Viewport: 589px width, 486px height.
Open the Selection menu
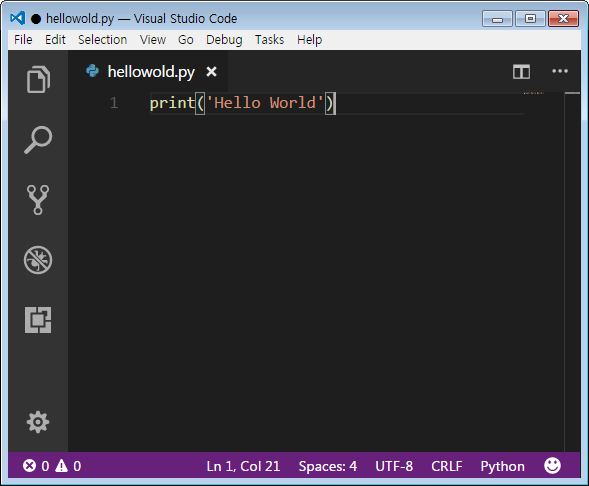click(103, 39)
